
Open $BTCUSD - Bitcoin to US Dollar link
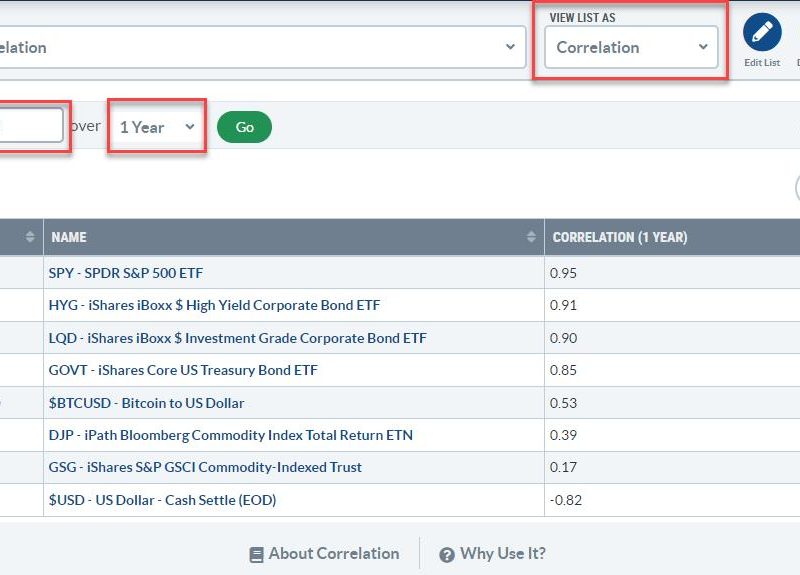tap(146, 403)
